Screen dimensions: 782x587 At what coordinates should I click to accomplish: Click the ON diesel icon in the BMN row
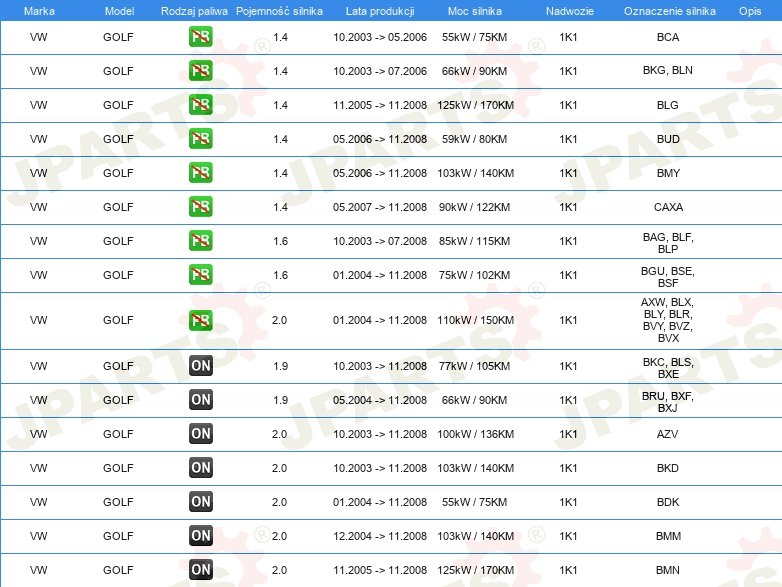(200, 569)
